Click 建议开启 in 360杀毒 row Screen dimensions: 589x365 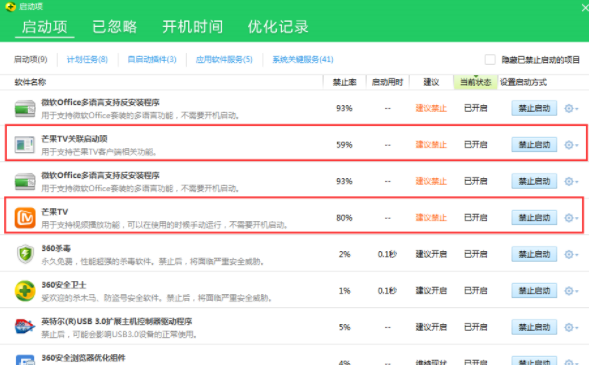[431, 254]
